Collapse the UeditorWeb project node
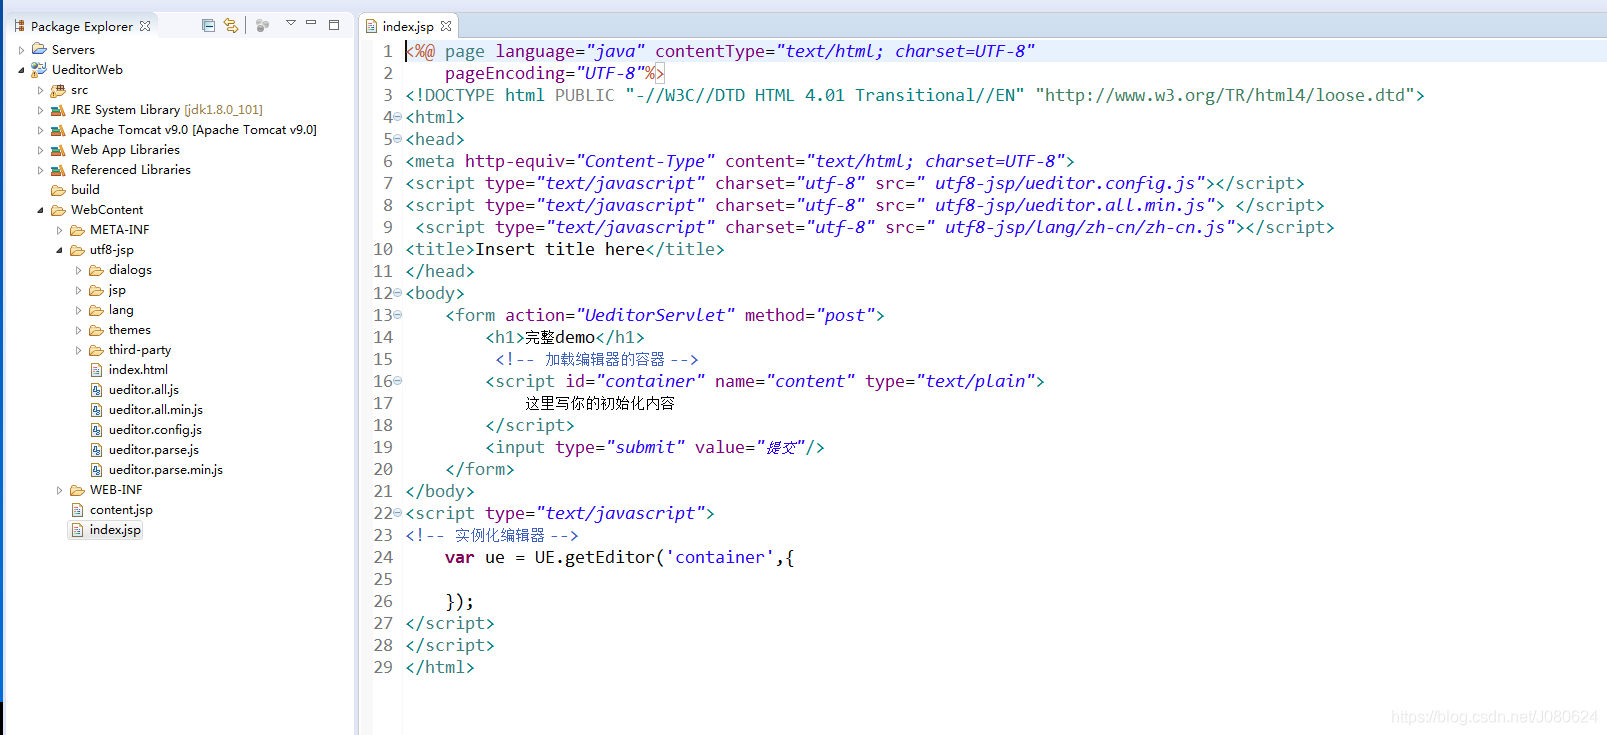 coord(21,70)
